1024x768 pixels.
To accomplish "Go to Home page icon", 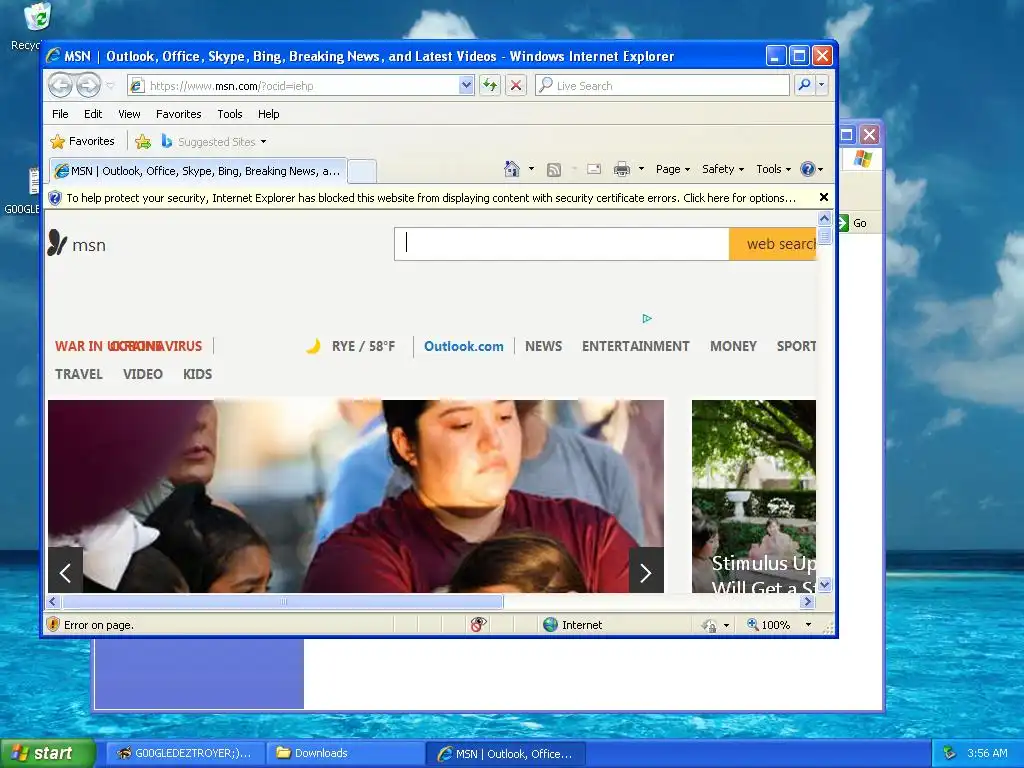I will tap(512, 169).
